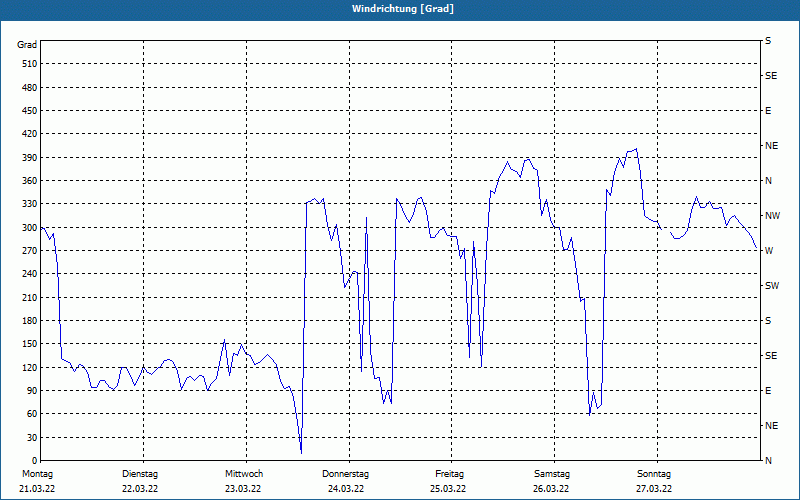Click the 240 degree axis label

pos(29,273)
